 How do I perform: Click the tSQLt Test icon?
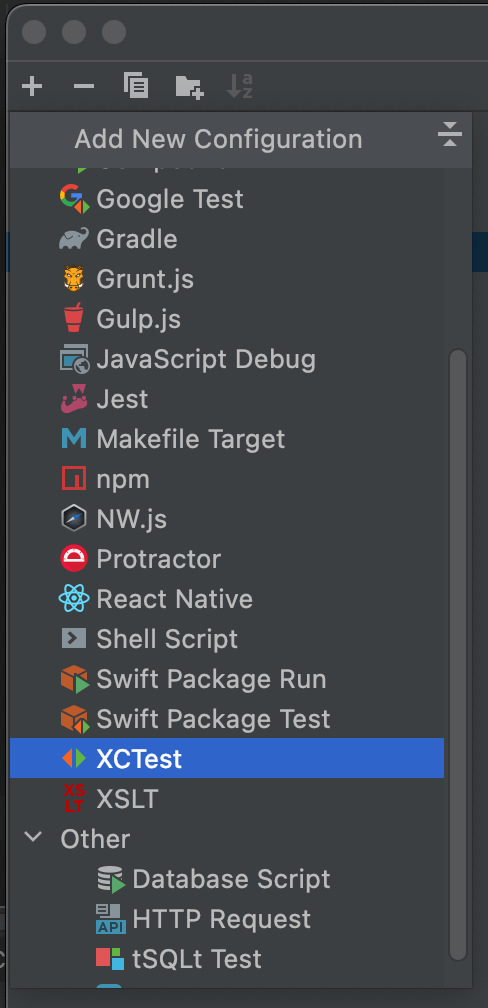pyautogui.click(x=110, y=958)
